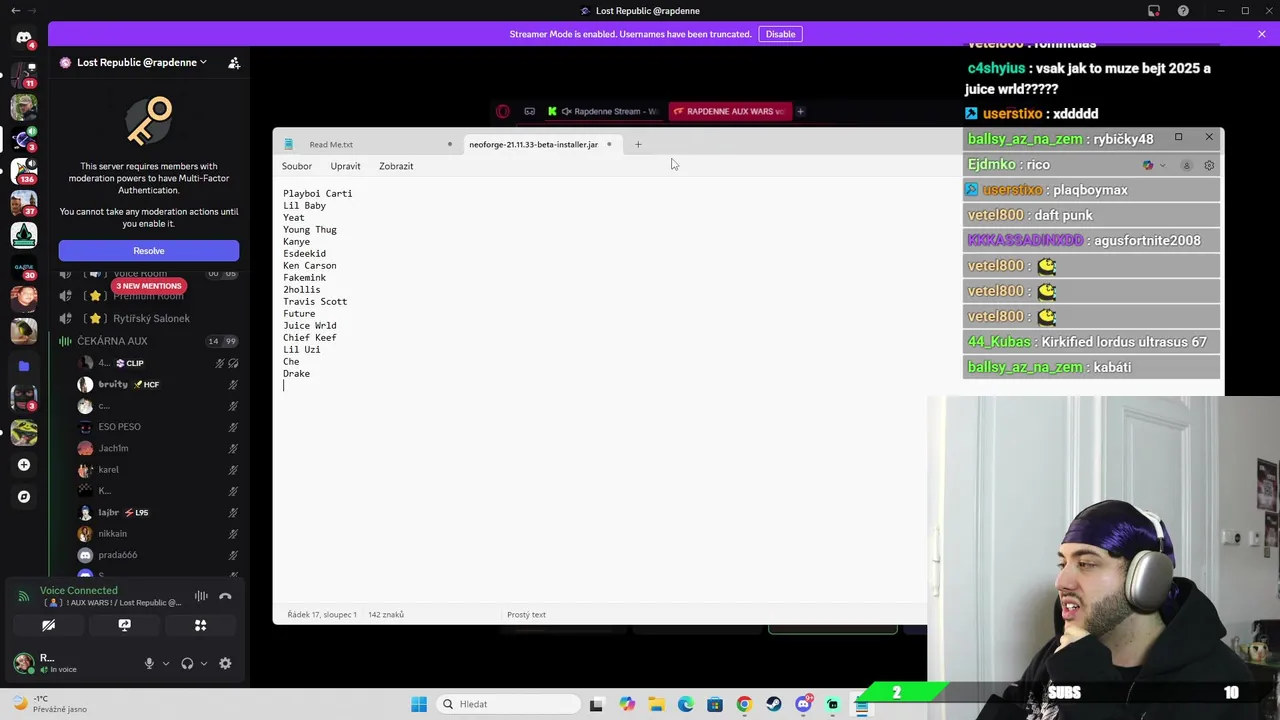
Task: Click the line Juice Wrld in Notepad
Action: click(x=309, y=325)
